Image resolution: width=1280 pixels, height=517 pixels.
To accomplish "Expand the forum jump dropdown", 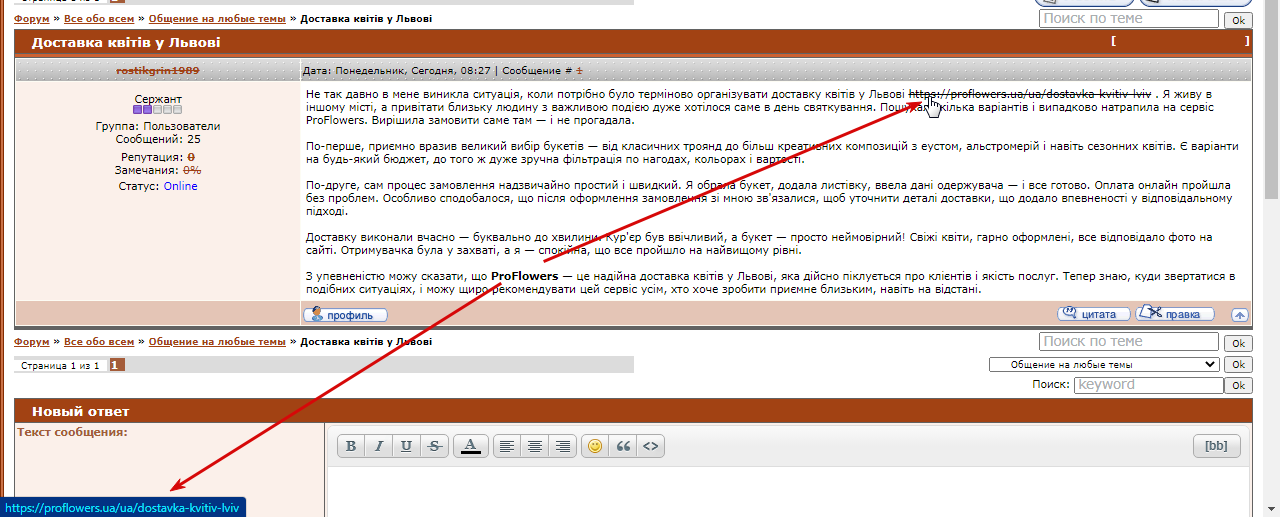I will click(1104, 364).
